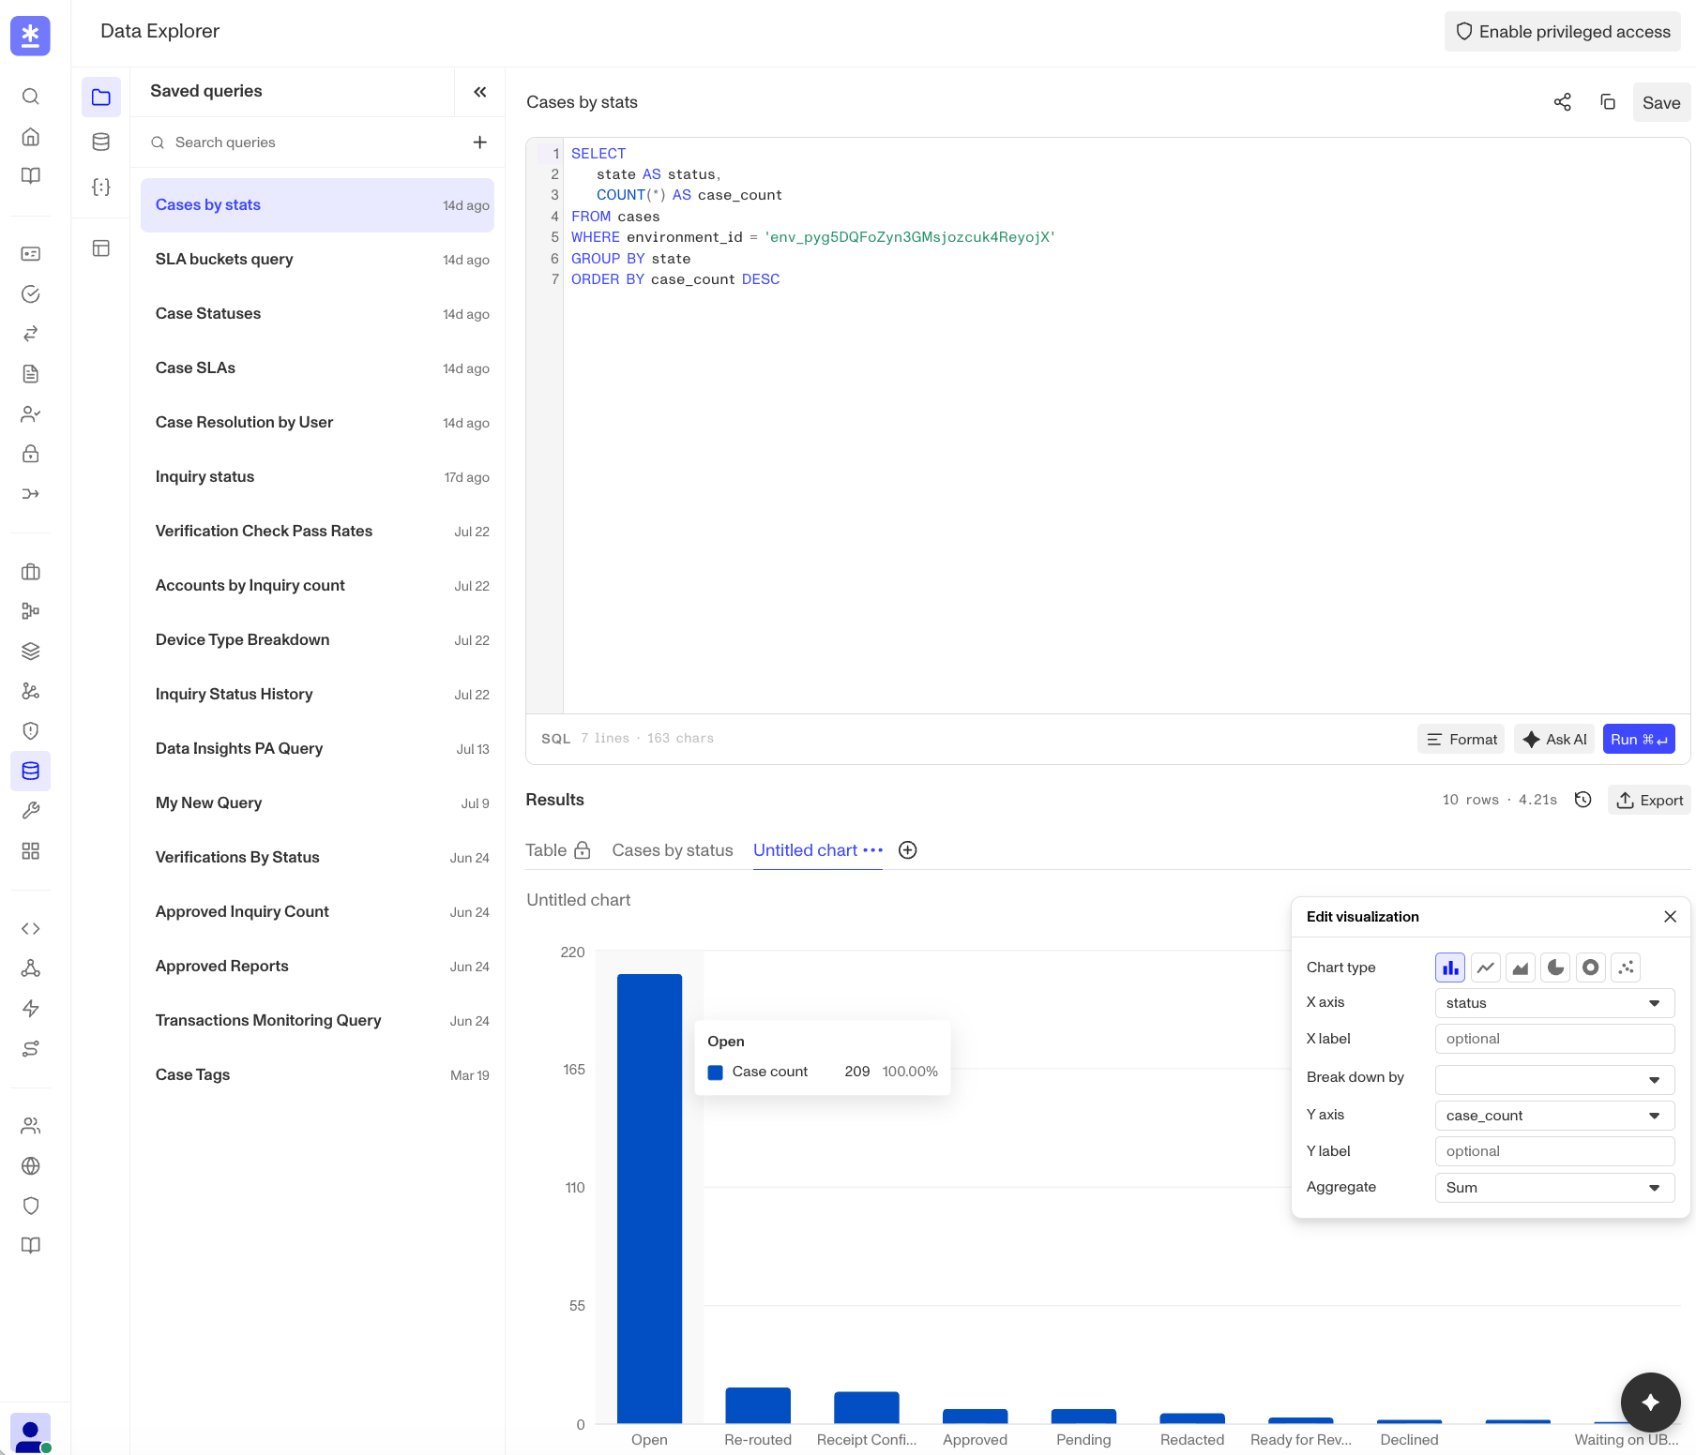Share the query using the share icon
The width and height of the screenshot is (1696, 1455).
(1562, 102)
